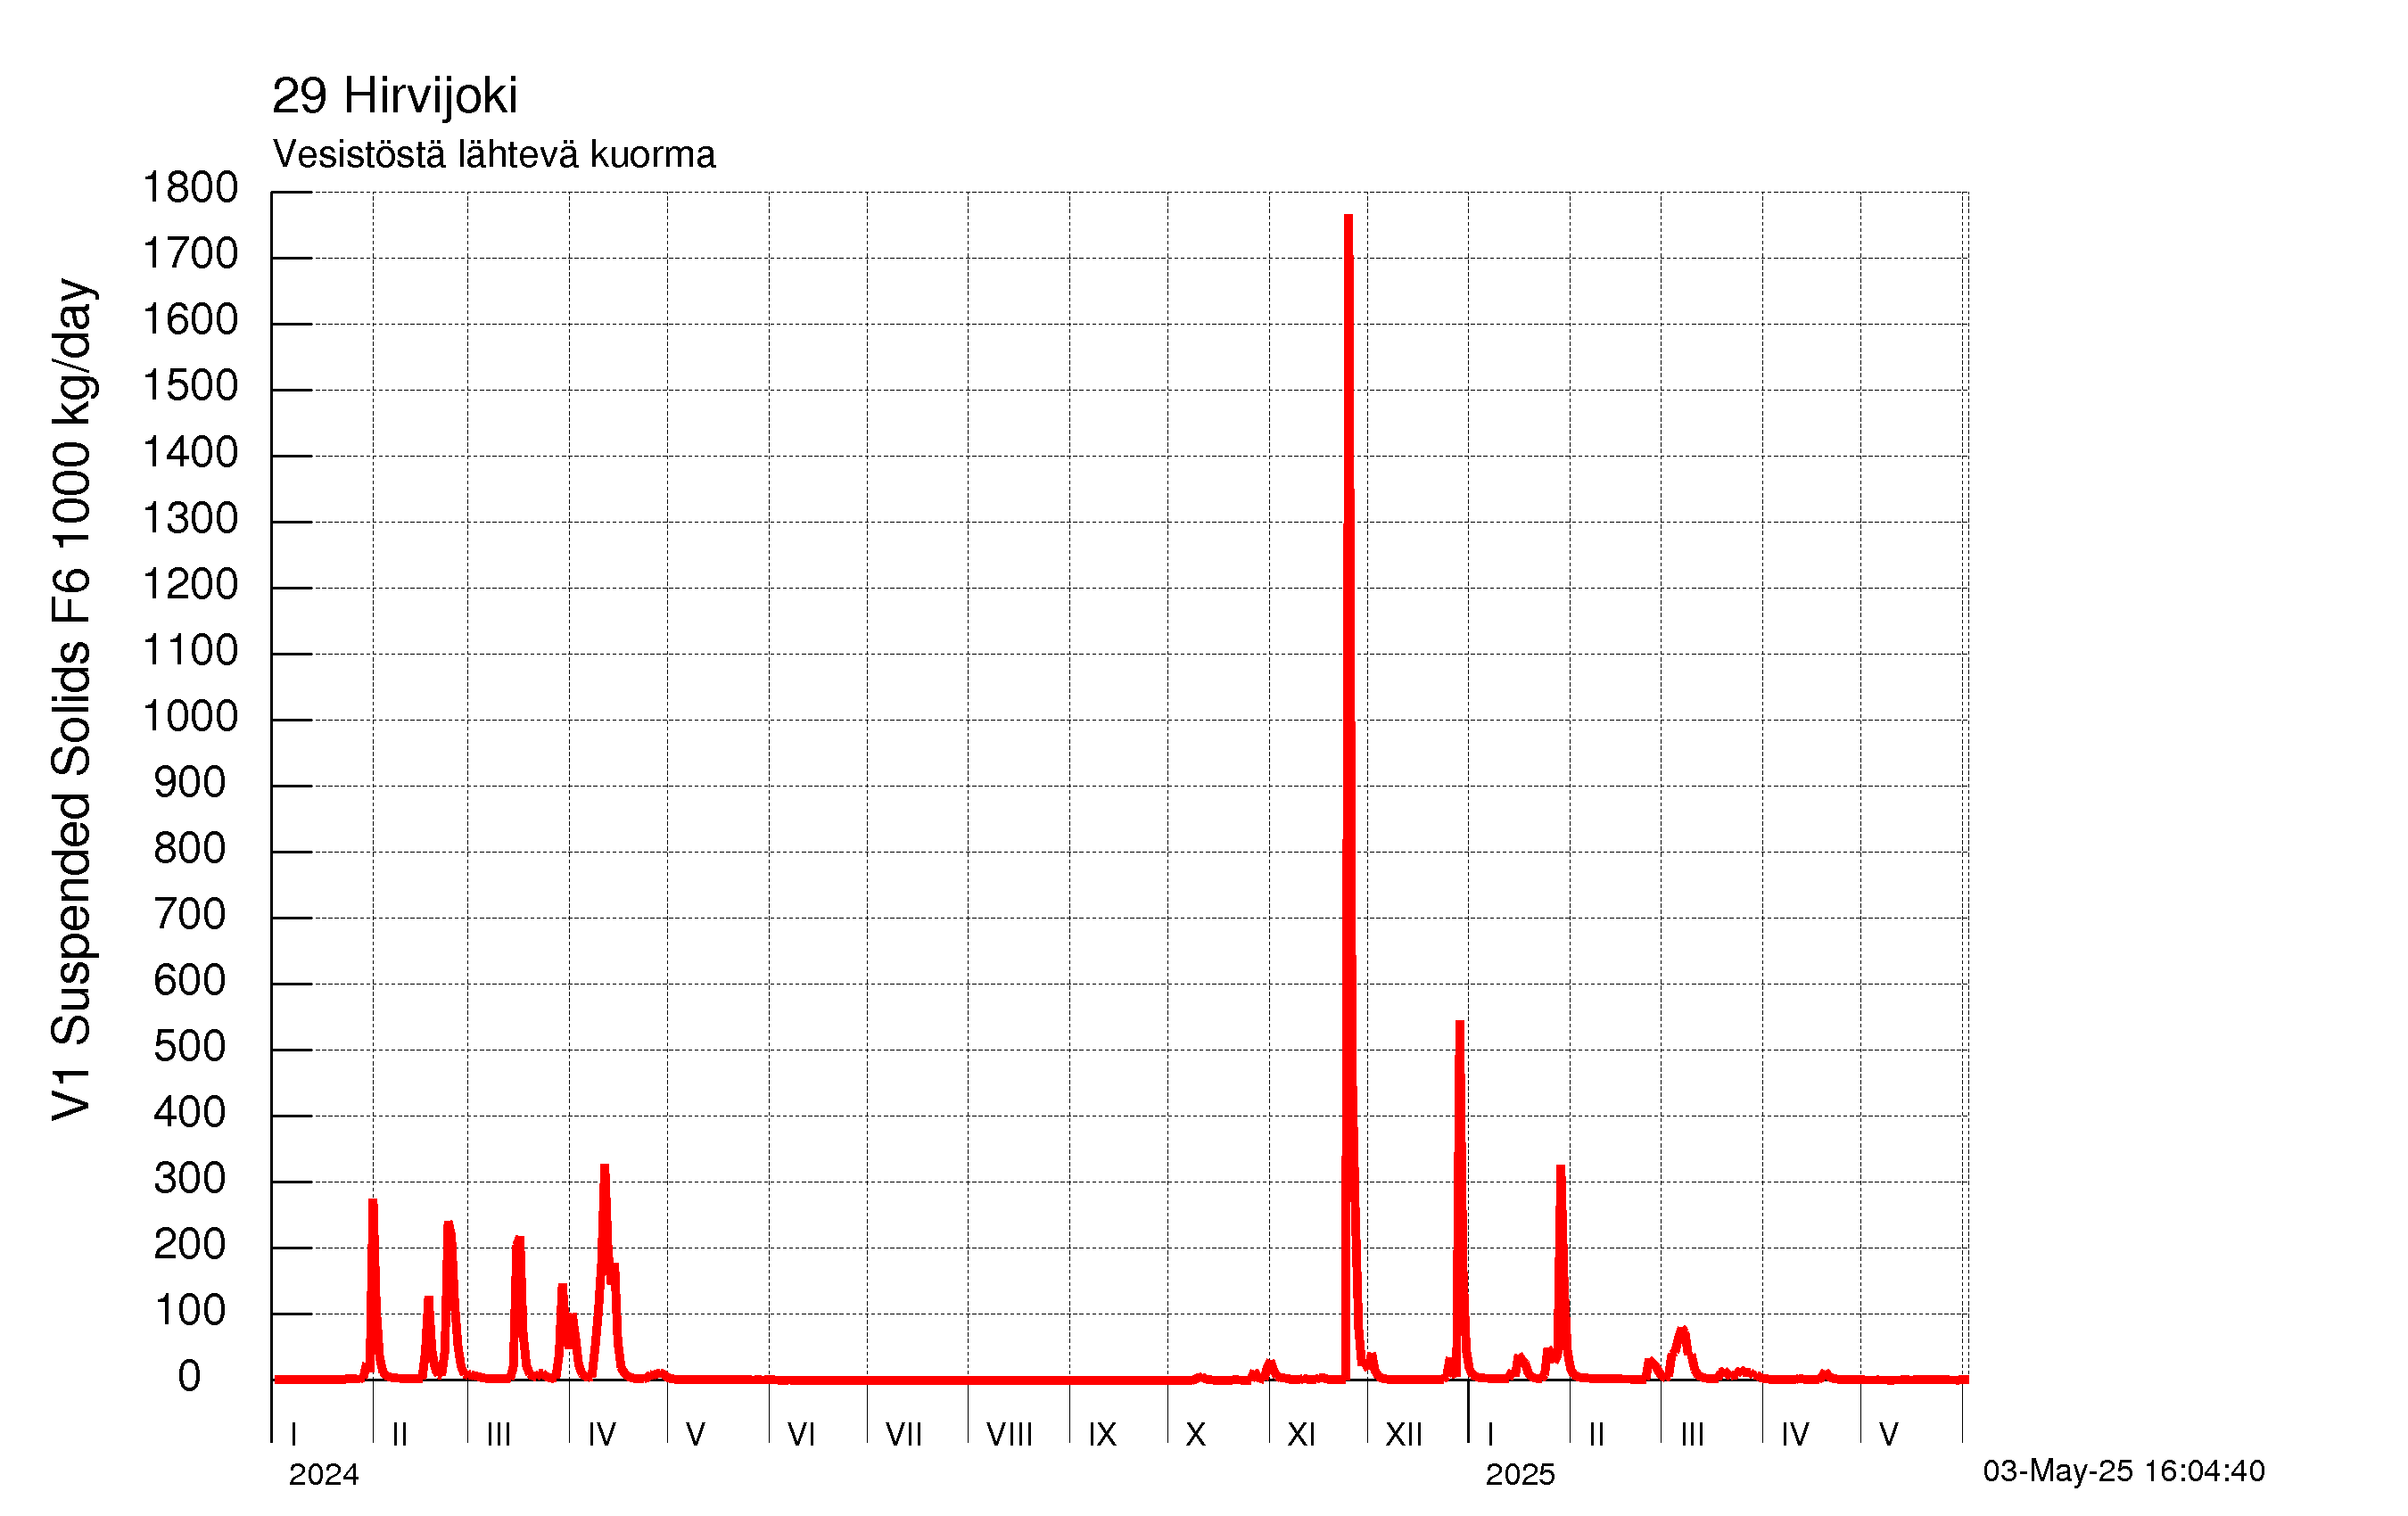
Task: Select y-axis tick value "100"
Action: 190,1311
